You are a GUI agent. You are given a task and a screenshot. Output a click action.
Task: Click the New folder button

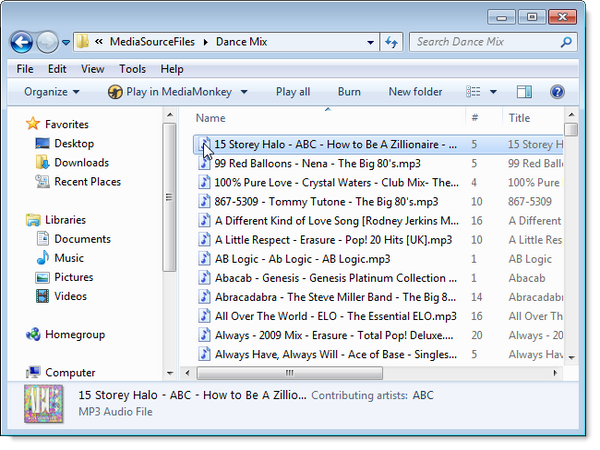click(x=415, y=92)
